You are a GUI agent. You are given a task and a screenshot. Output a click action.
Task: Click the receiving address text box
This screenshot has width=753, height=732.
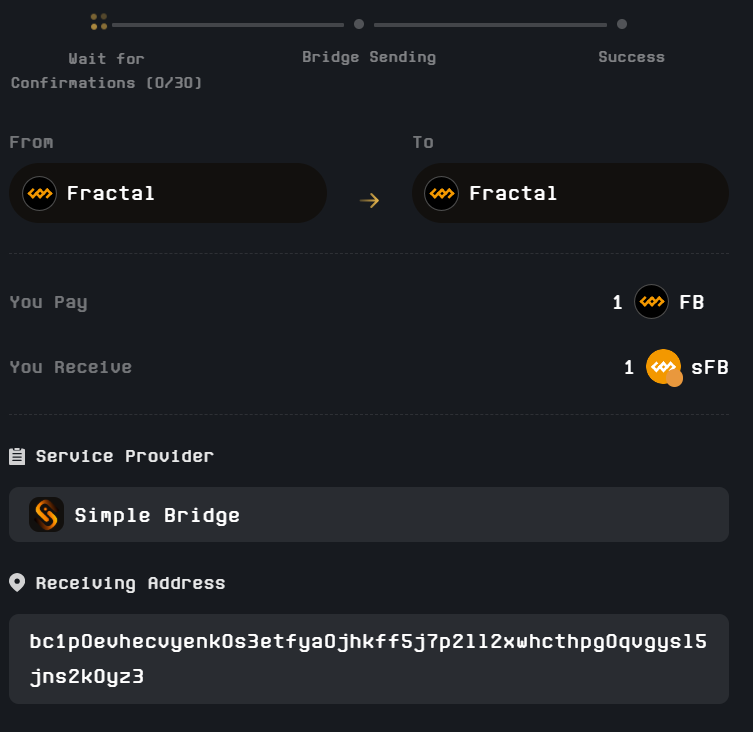(368, 659)
